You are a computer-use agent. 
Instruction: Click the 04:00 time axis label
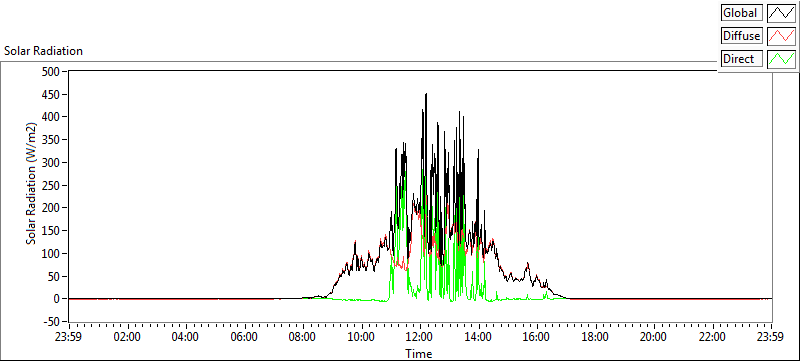[186, 337]
